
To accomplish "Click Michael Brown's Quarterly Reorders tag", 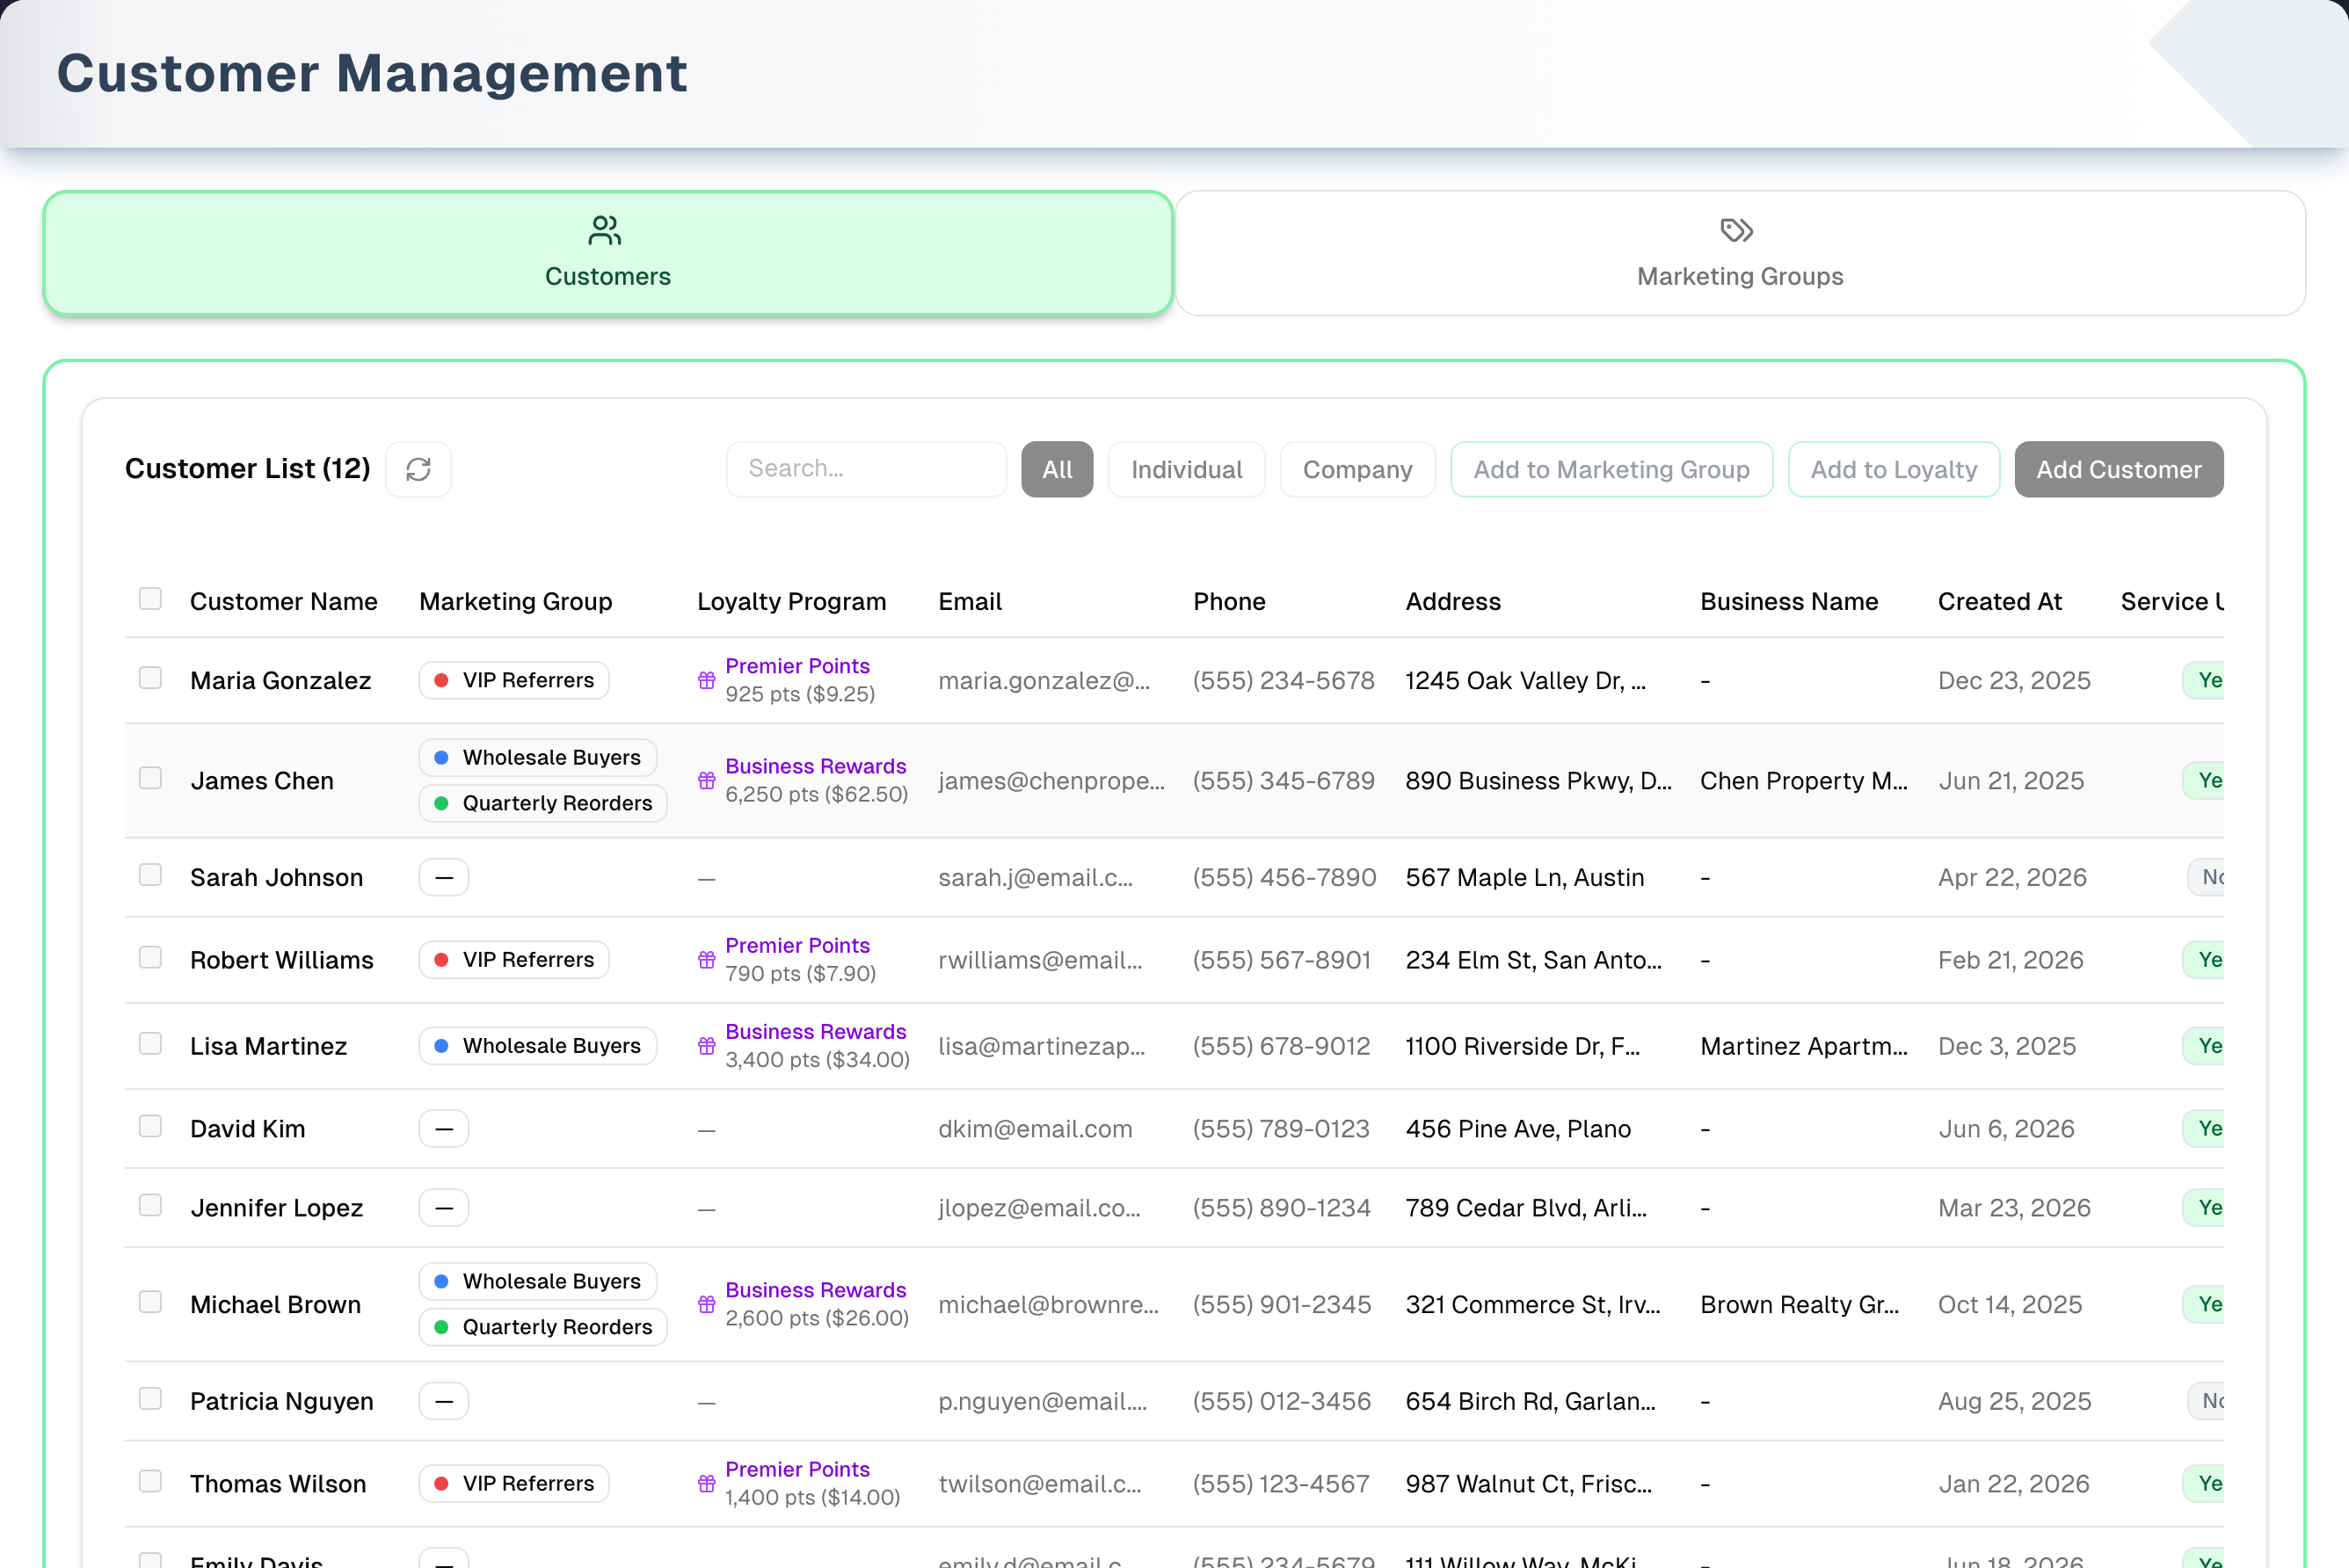I will [543, 1327].
